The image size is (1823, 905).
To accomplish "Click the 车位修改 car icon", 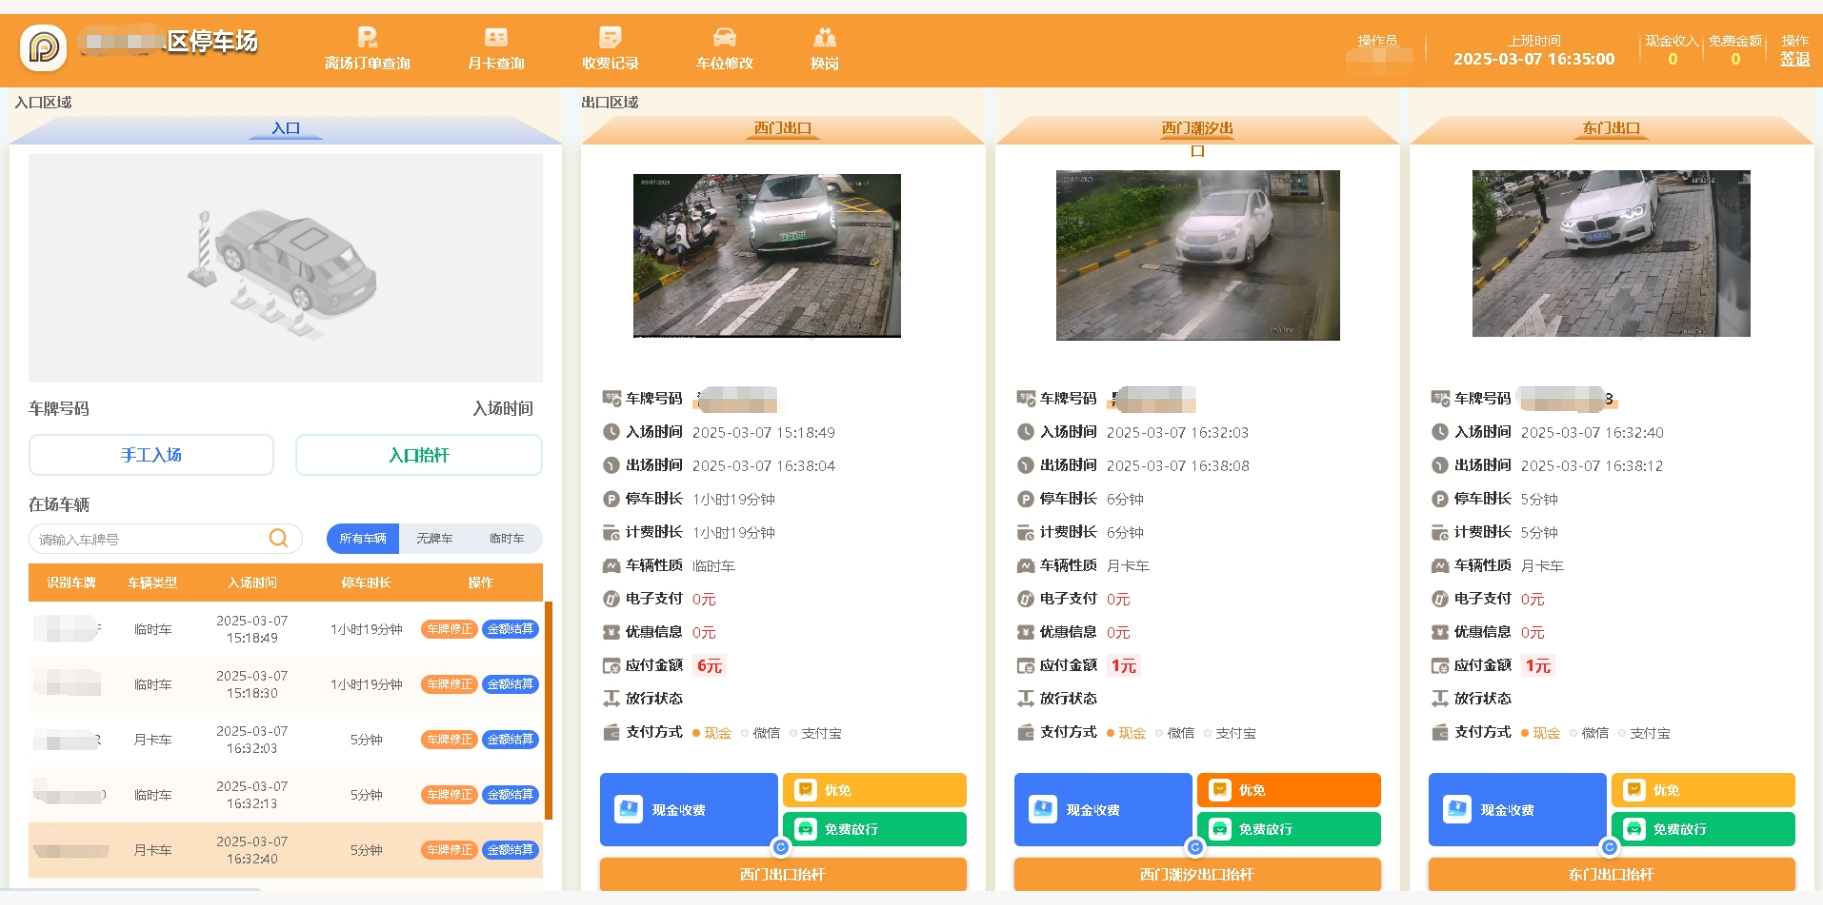I will click(x=724, y=38).
